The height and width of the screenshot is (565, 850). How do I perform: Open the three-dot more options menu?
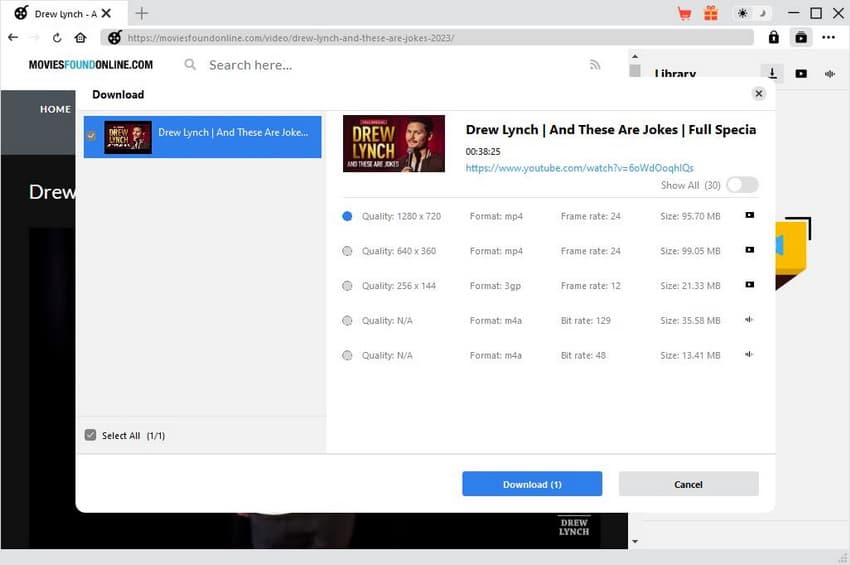coord(828,37)
